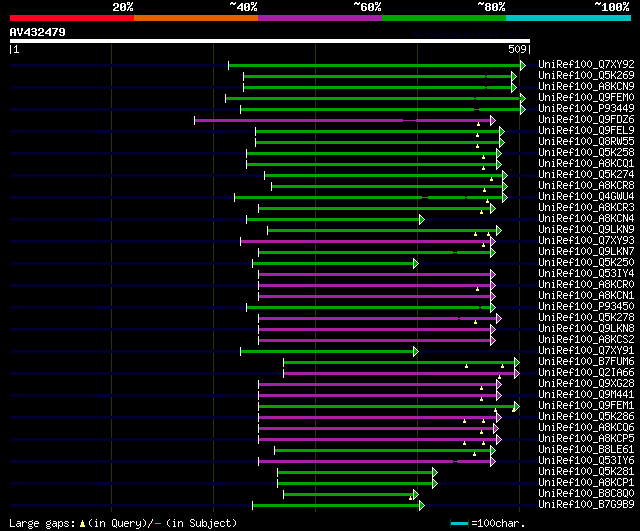
Task: Click the yellow query gap marker in the legend
Action: (x=82, y=524)
